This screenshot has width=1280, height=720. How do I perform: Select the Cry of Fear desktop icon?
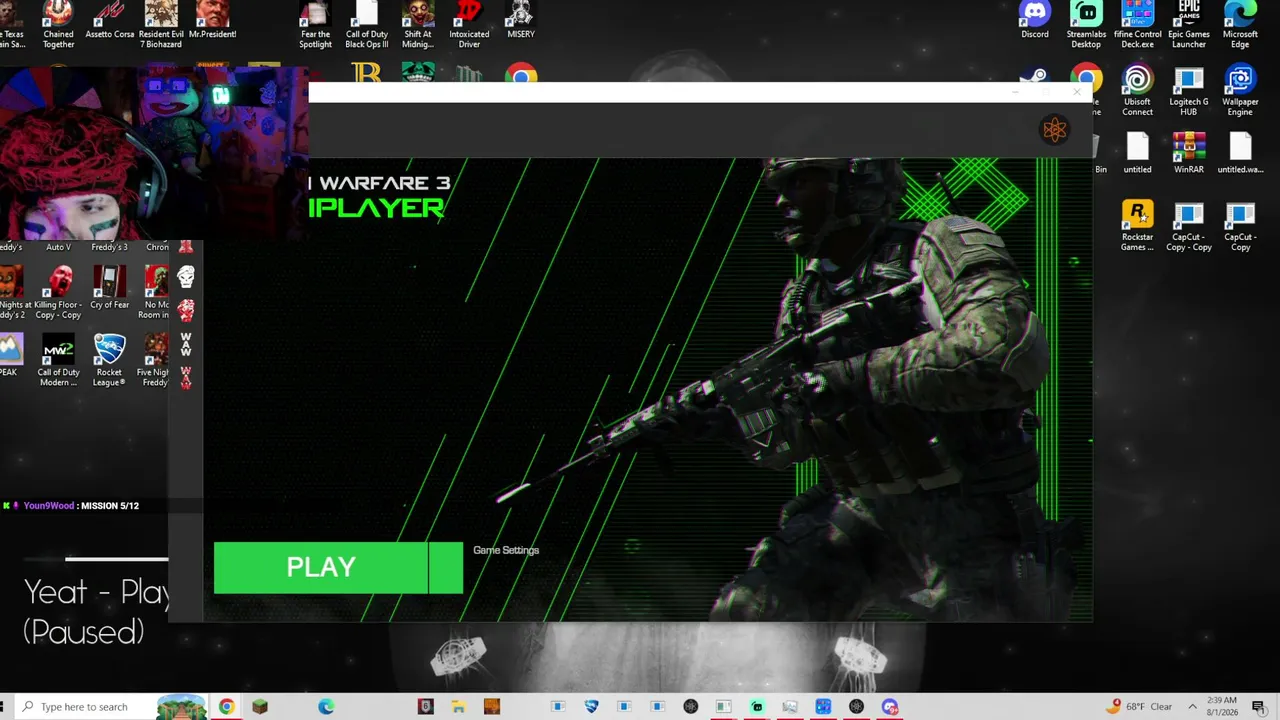110,288
